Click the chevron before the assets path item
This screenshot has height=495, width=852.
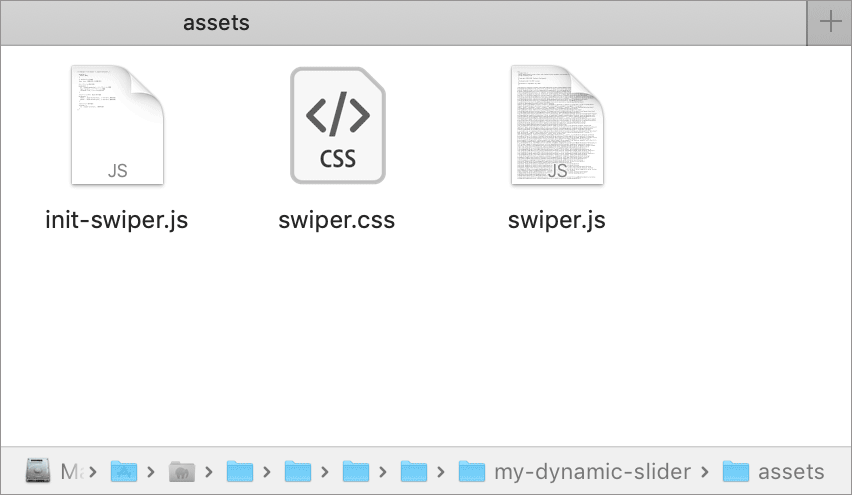(x=706, y=471)
